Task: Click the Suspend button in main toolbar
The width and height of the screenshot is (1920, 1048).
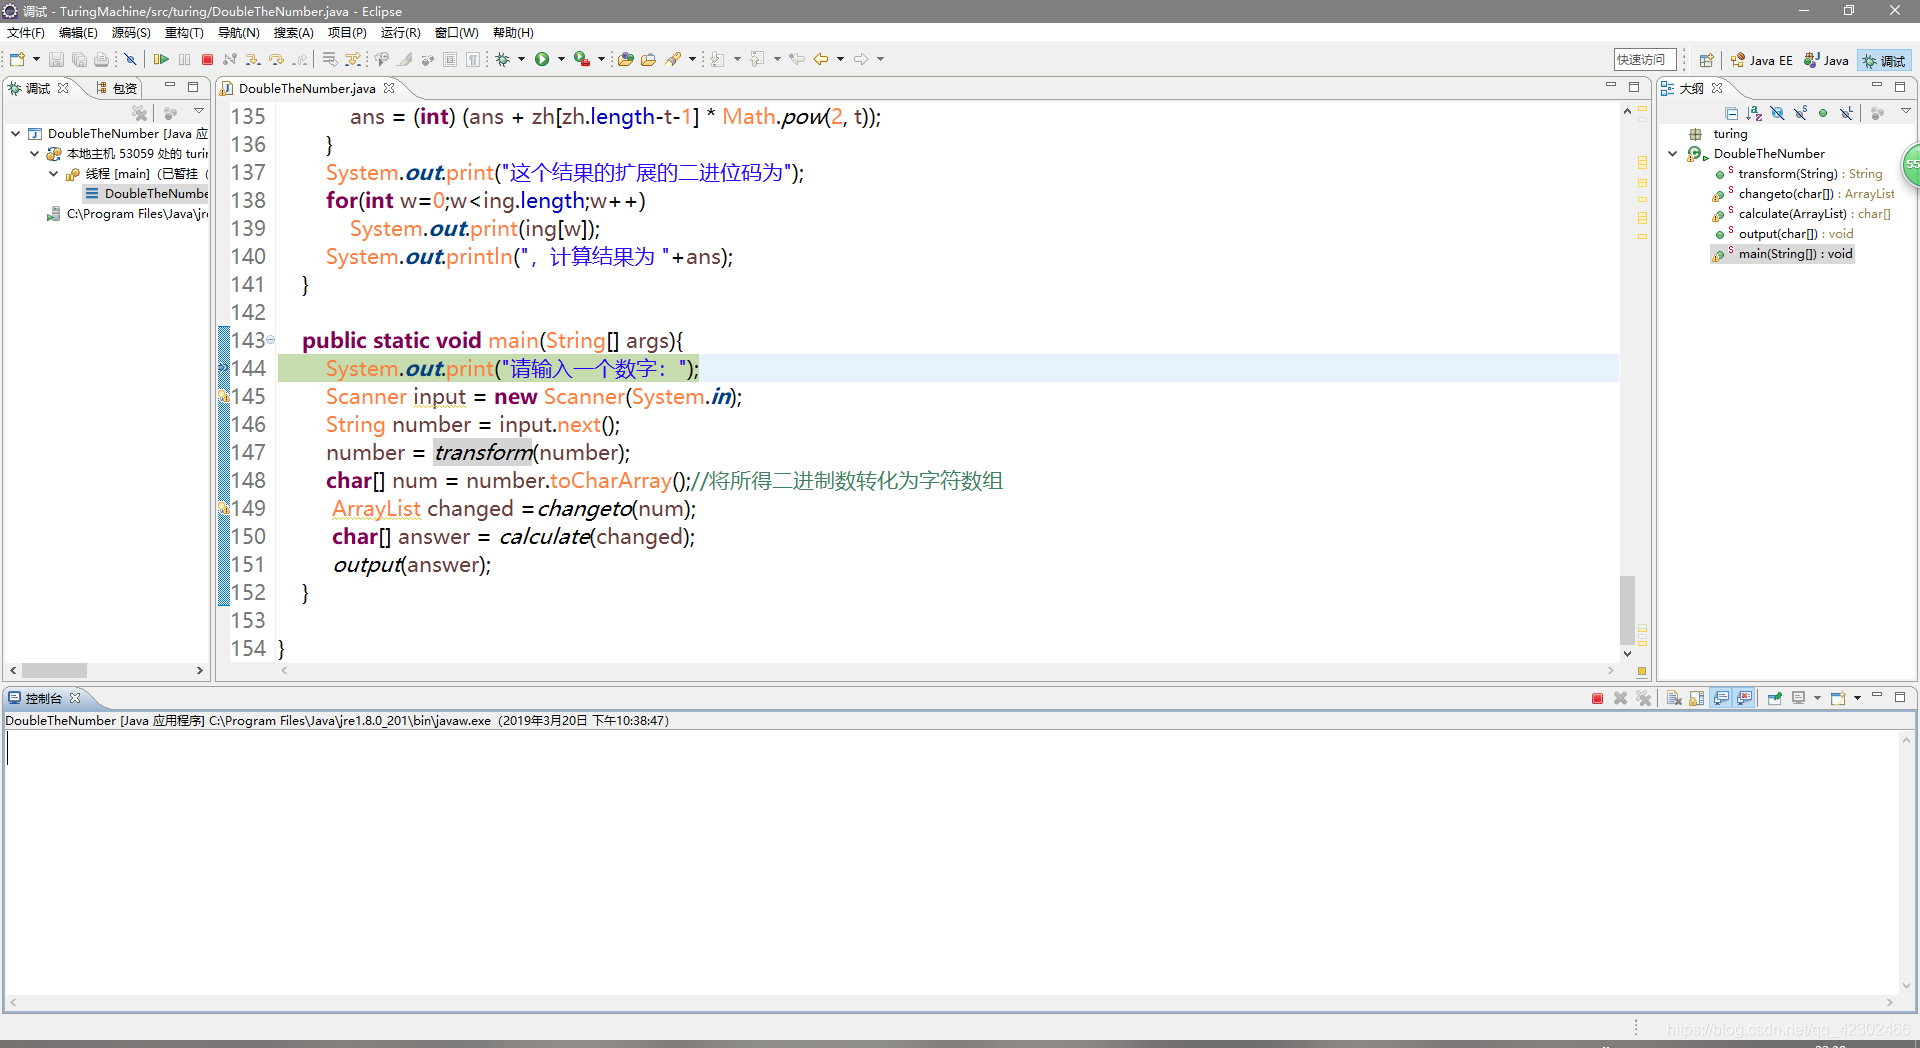Action: 184,60
